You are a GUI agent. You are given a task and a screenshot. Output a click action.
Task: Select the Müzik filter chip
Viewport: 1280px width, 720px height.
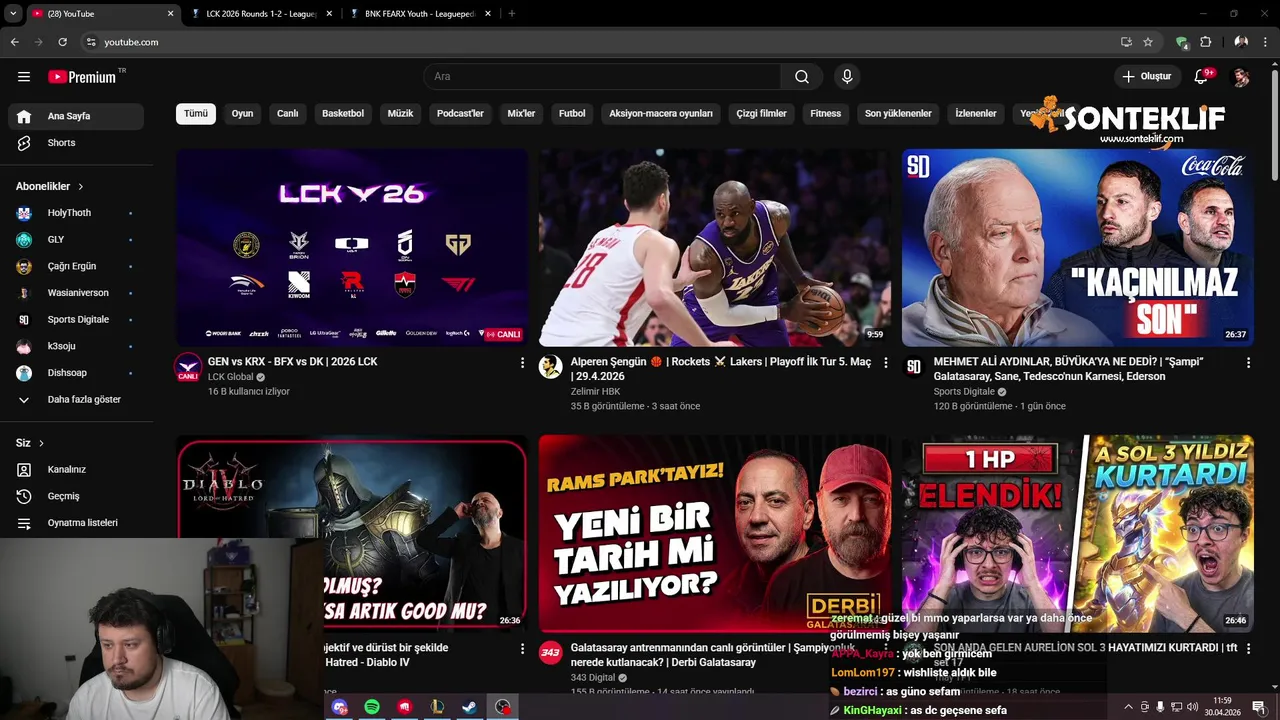400,114
